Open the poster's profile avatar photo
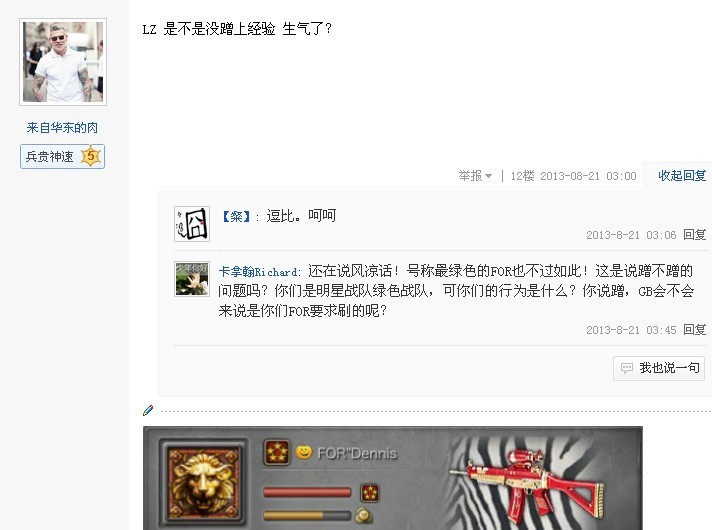This screenshot has height=530, width=712. tap(63, 62)
